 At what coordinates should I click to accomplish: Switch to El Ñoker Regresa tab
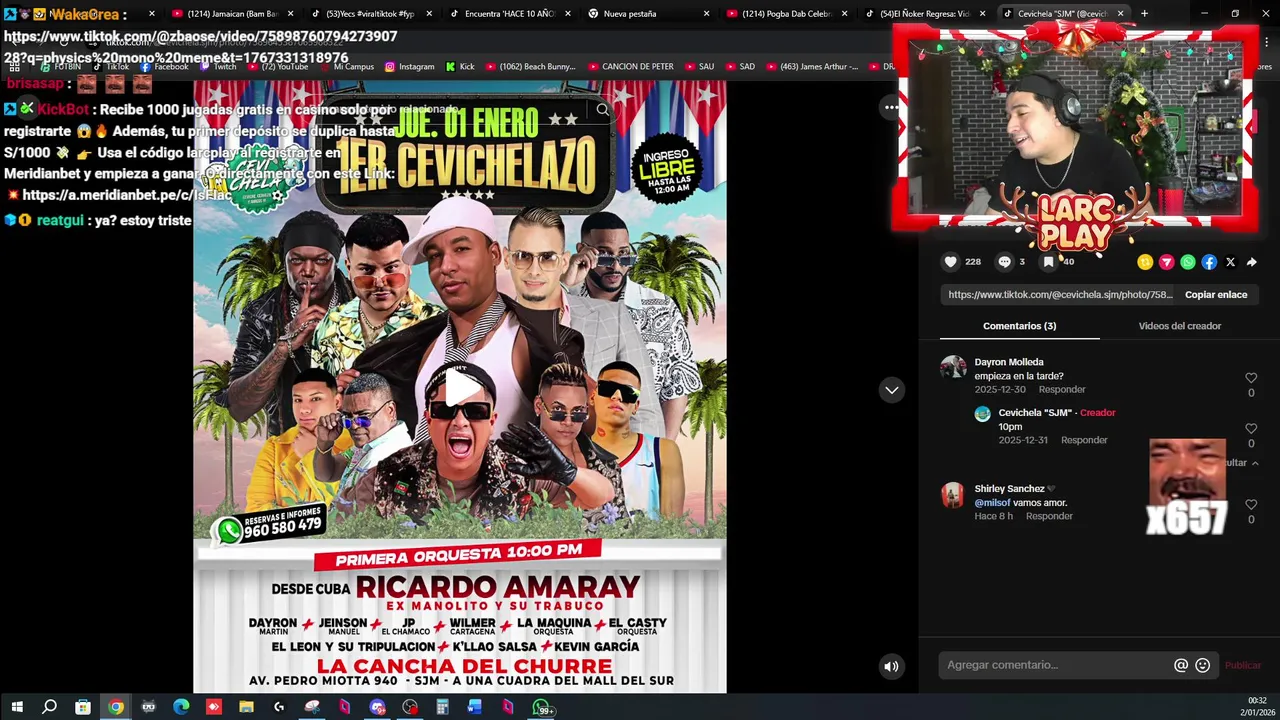pos(924,14)
